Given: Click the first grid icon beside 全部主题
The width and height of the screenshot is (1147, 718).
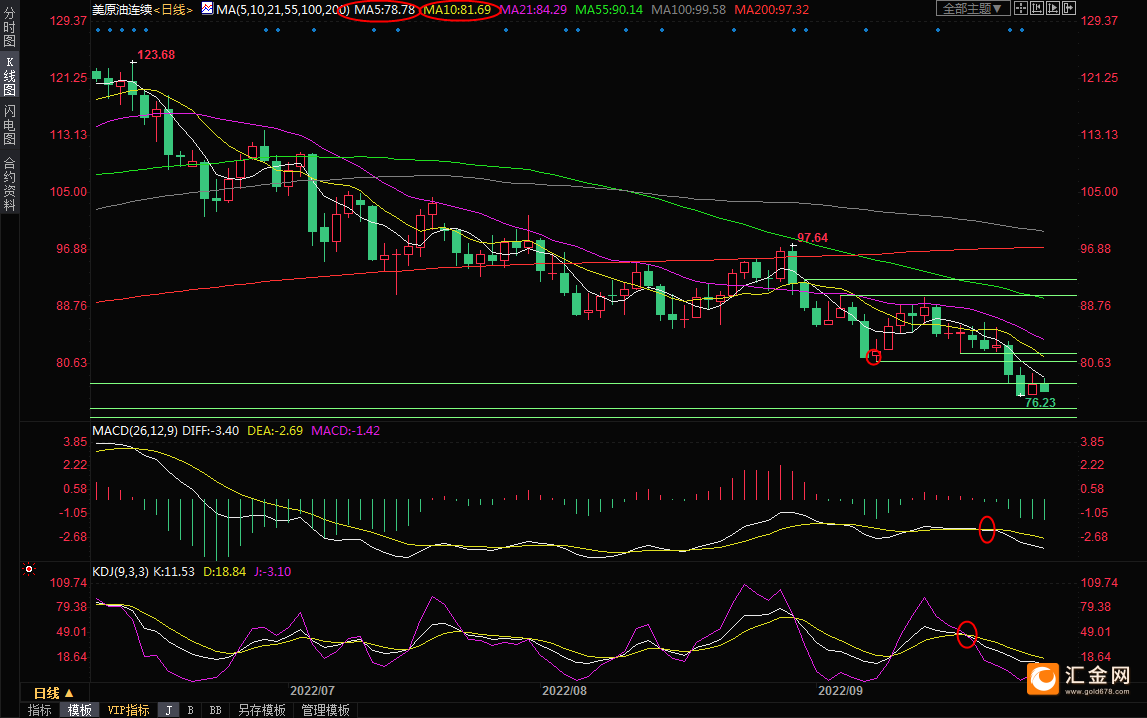Looking at the screenshot, I should (x=1020, y=9).
